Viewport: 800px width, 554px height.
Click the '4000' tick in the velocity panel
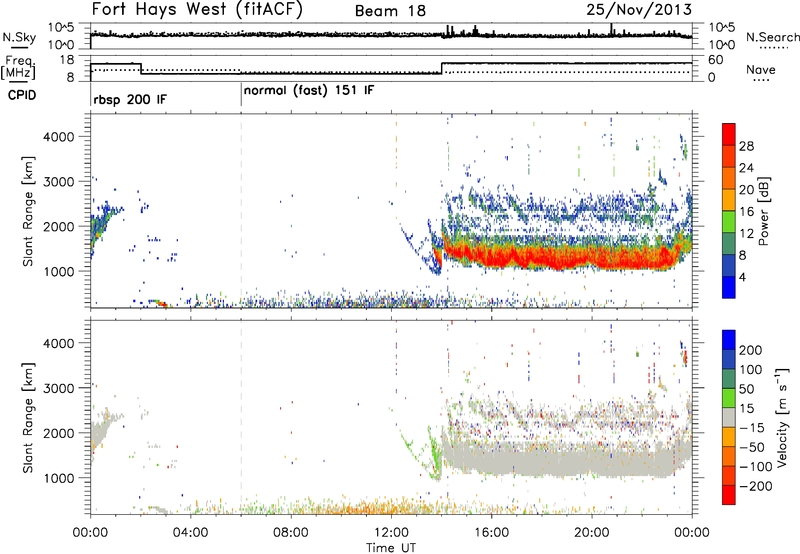[x=58, y=343]
